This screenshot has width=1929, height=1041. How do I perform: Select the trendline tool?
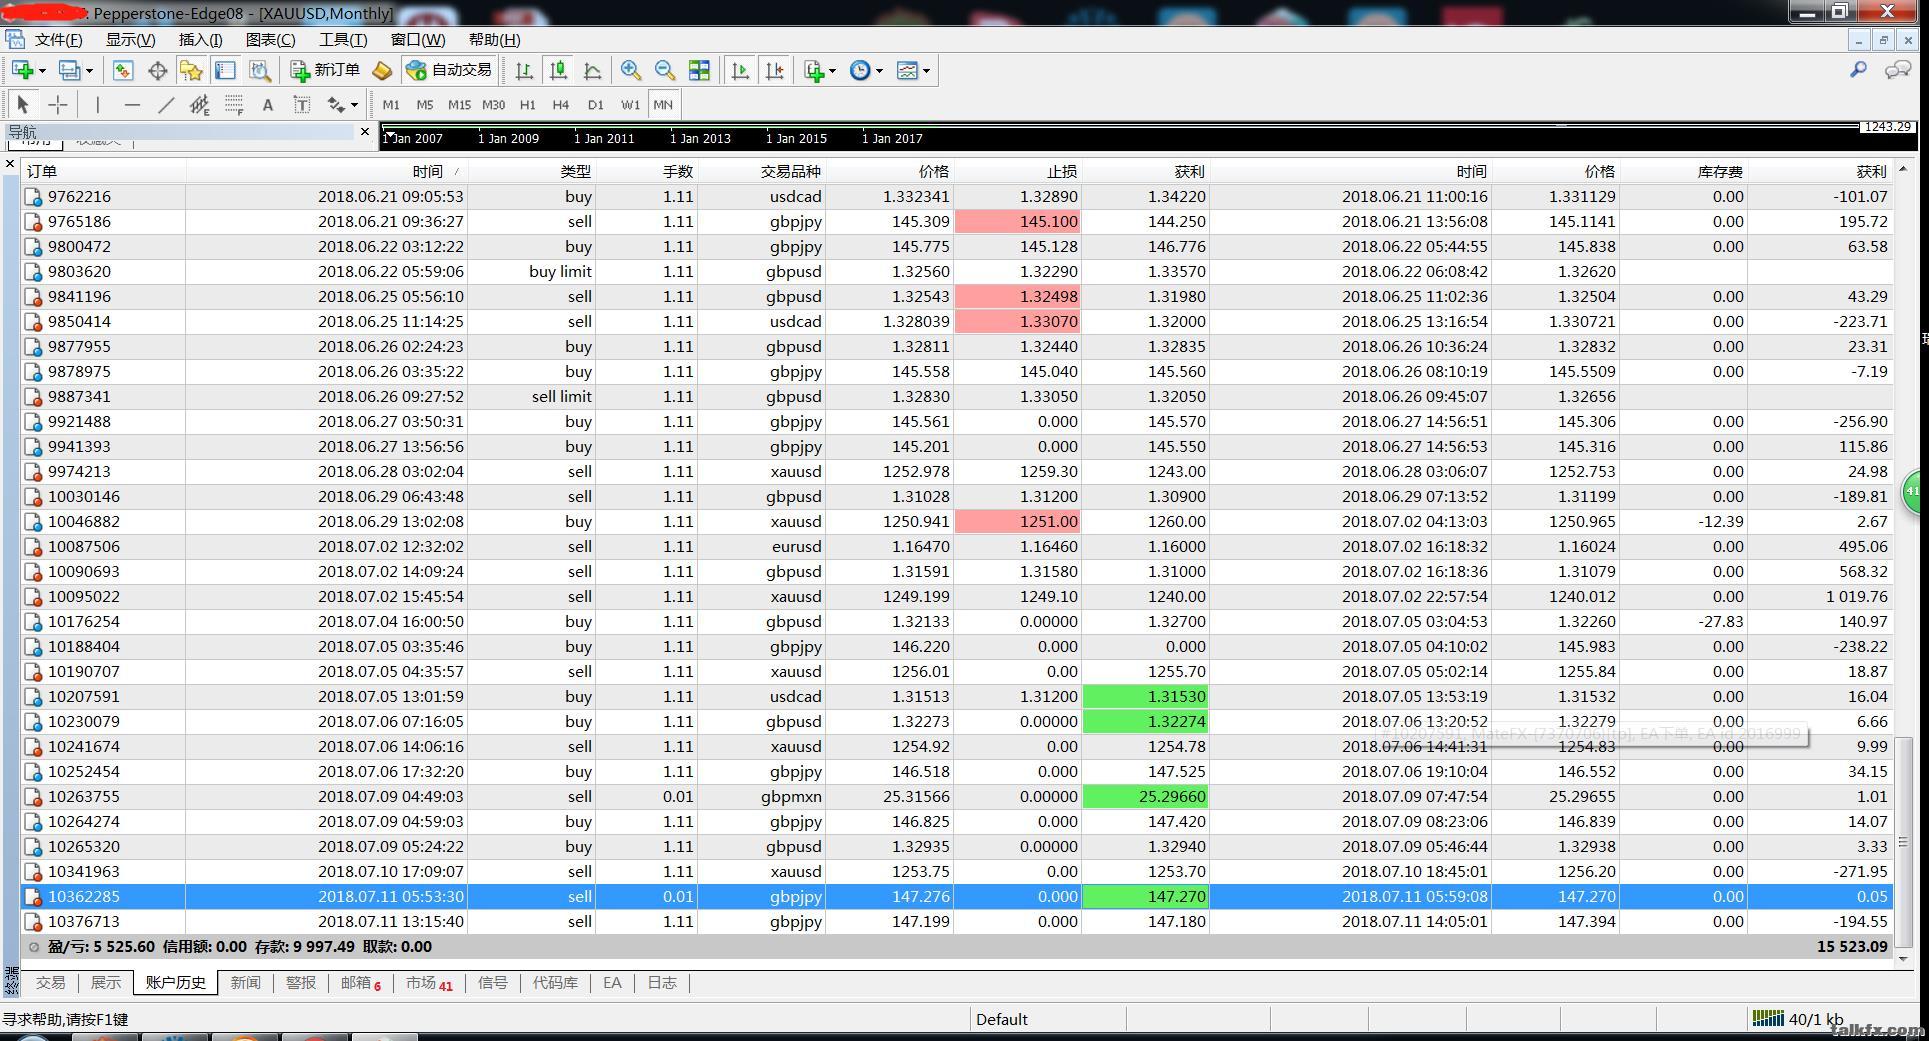[166, 104]
